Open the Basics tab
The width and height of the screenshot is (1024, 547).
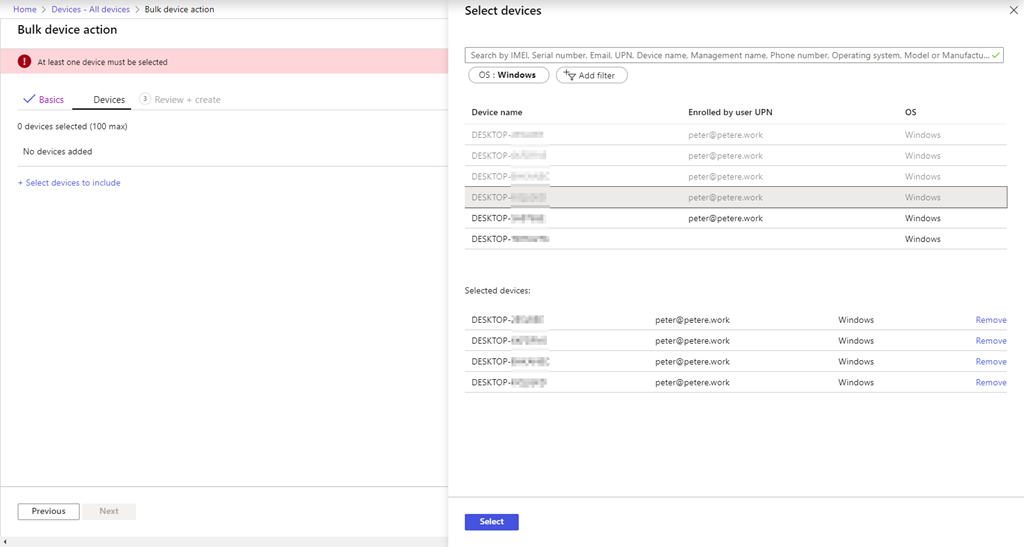(43, 100)
